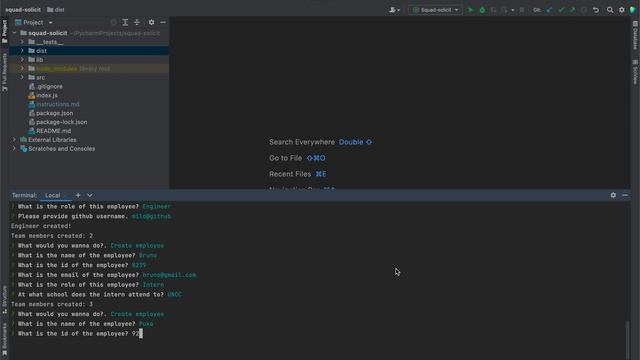Open the Project tool window side tab
This screenshot has width=640, height=360.
[4, 32]
